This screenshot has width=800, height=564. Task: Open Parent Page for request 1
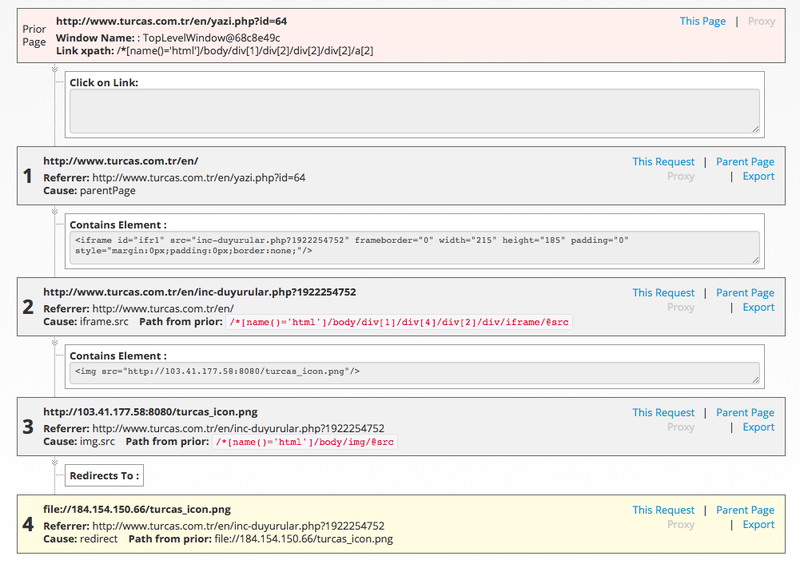[x=745, y=162]
